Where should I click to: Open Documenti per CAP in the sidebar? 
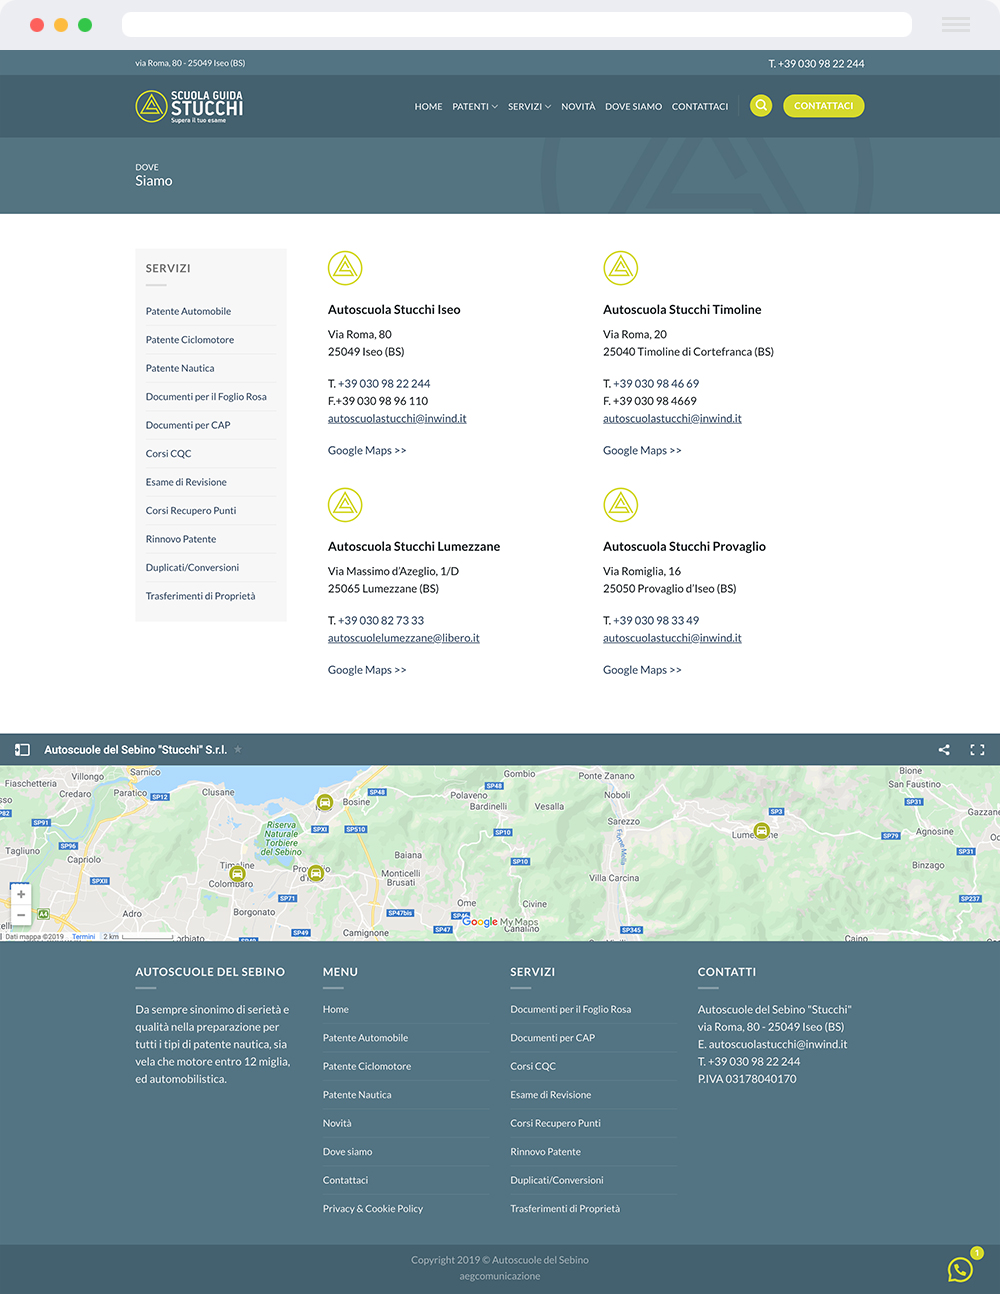click(x=188, y=425)
